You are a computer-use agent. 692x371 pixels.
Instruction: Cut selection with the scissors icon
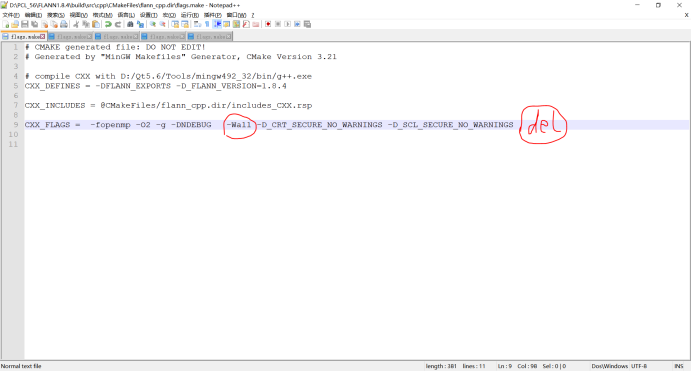pos(76,24)
